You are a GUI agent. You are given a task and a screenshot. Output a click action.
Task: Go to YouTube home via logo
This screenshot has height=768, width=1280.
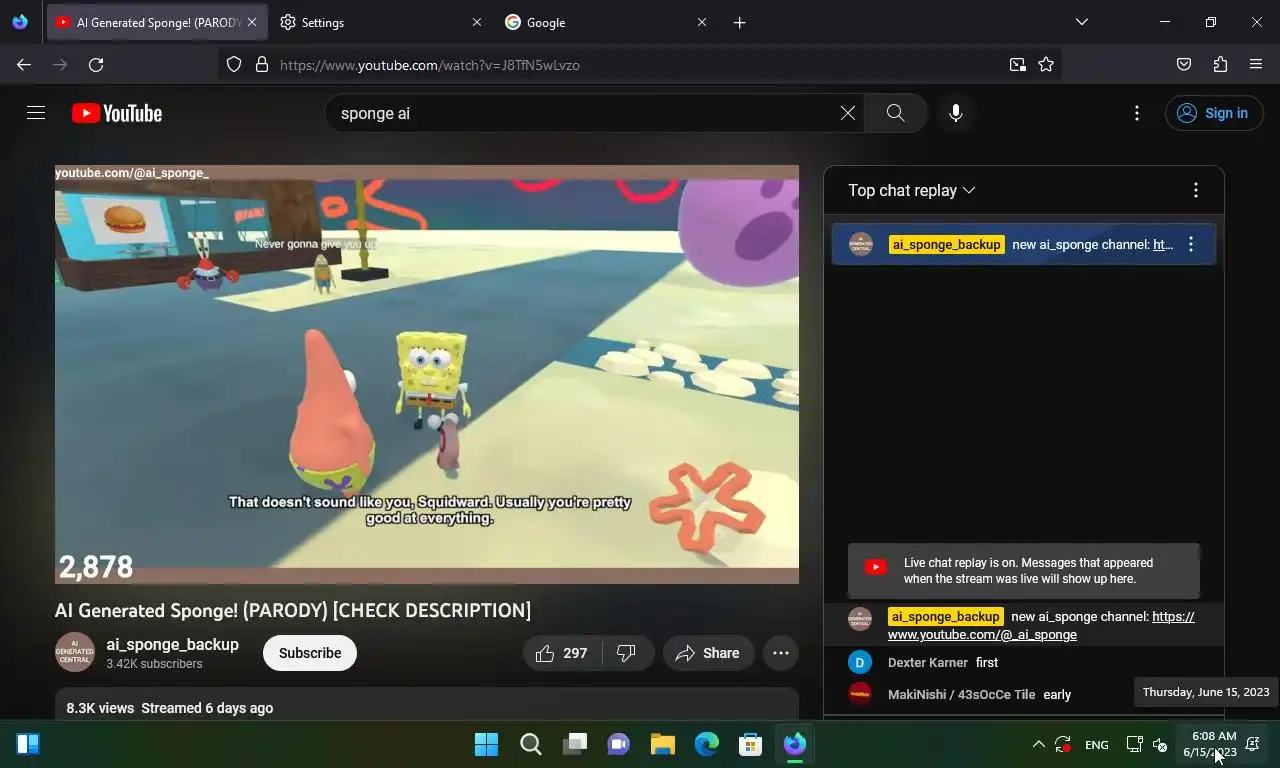click(117, 113)
